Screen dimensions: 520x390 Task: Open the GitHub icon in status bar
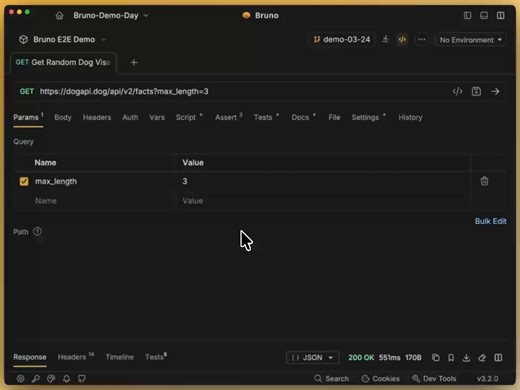(x=82, y=378)
